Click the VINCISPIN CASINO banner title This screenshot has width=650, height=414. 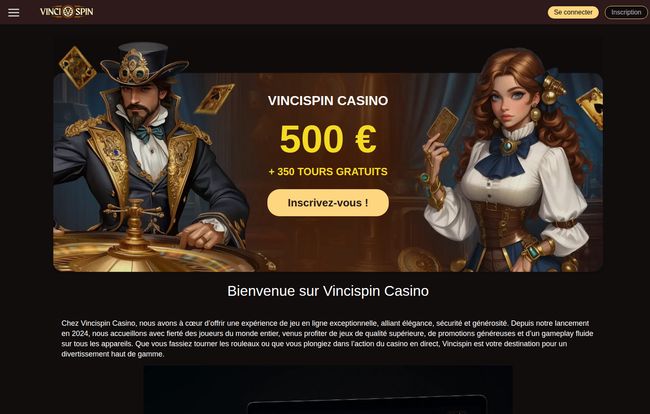pyautogui.click(x=328, y=101)
